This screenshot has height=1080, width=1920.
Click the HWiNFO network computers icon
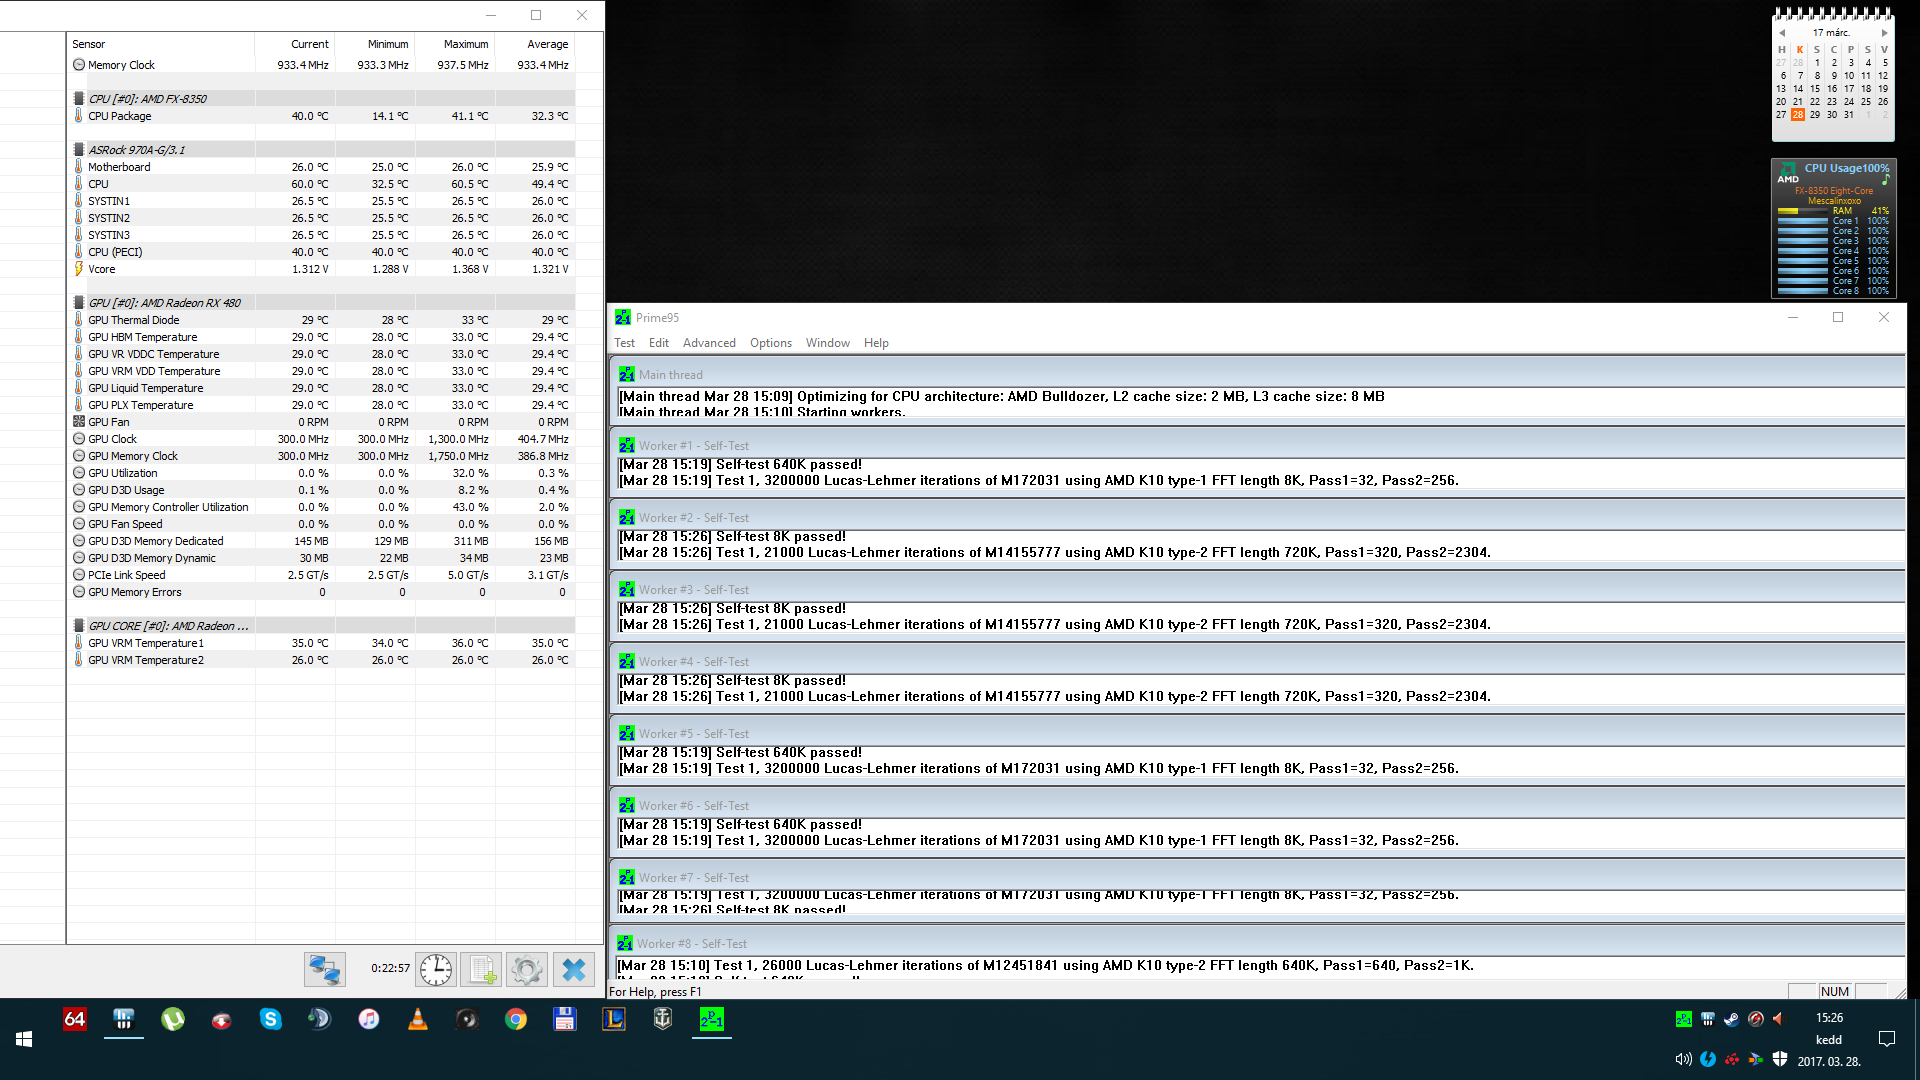tap(325, 968)
